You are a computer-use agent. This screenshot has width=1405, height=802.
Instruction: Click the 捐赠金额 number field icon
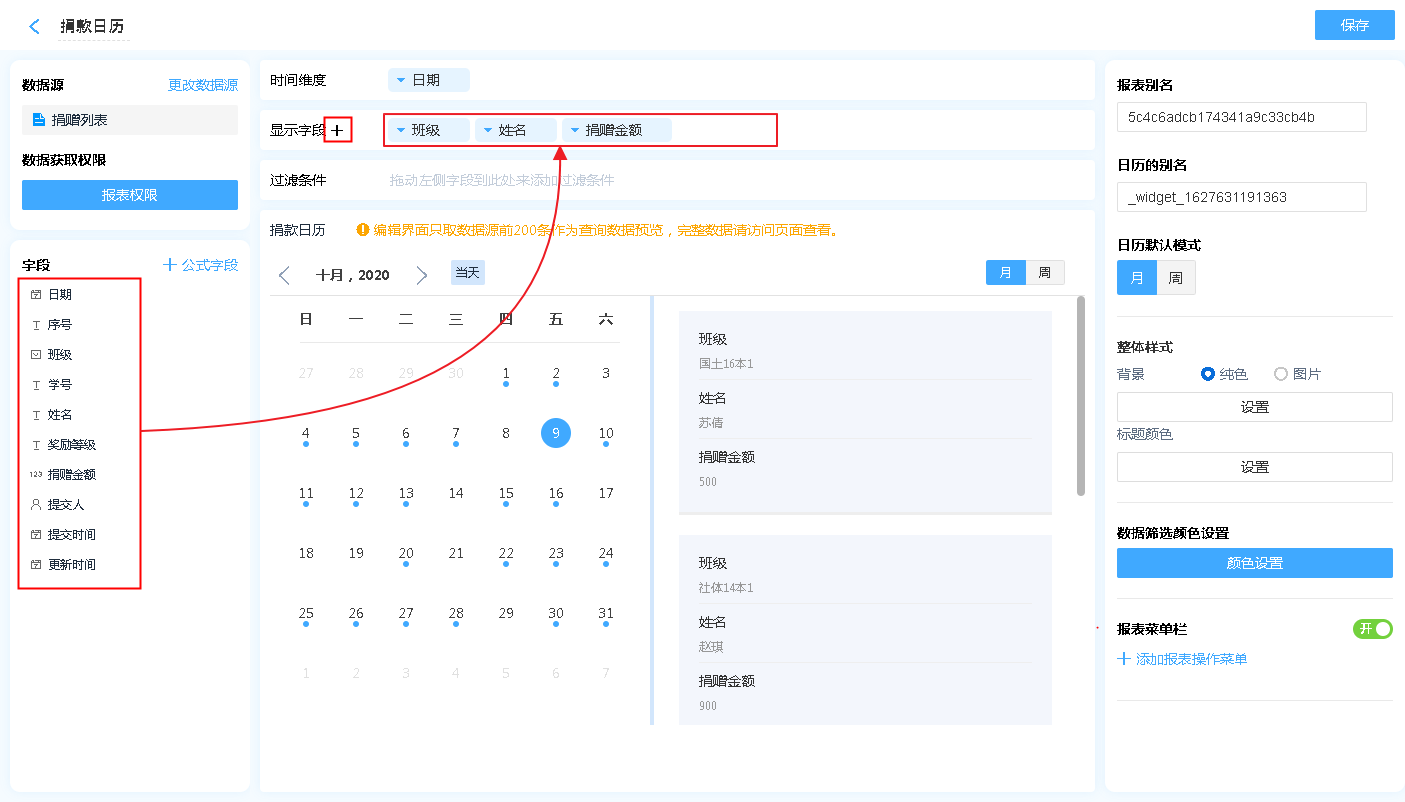click(36, 475)
